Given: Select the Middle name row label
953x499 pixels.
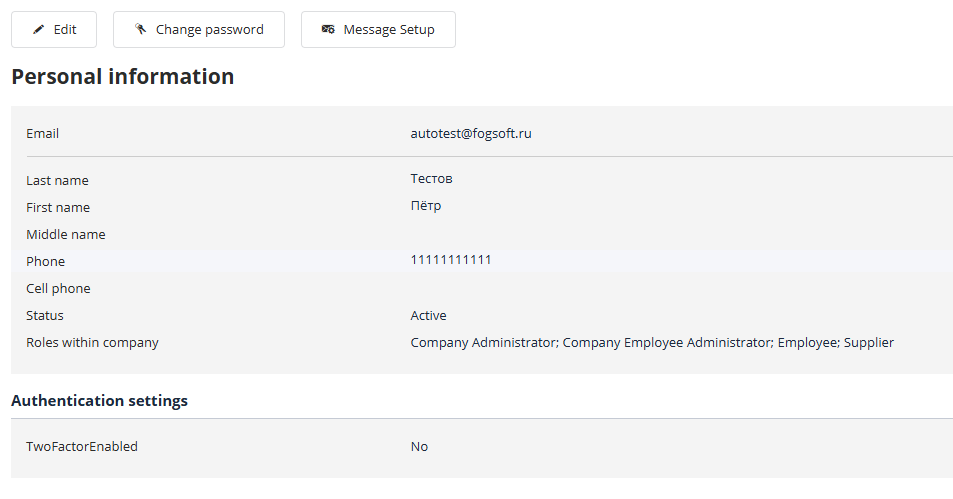Looking at the screenshot, I should pos(65,234).
